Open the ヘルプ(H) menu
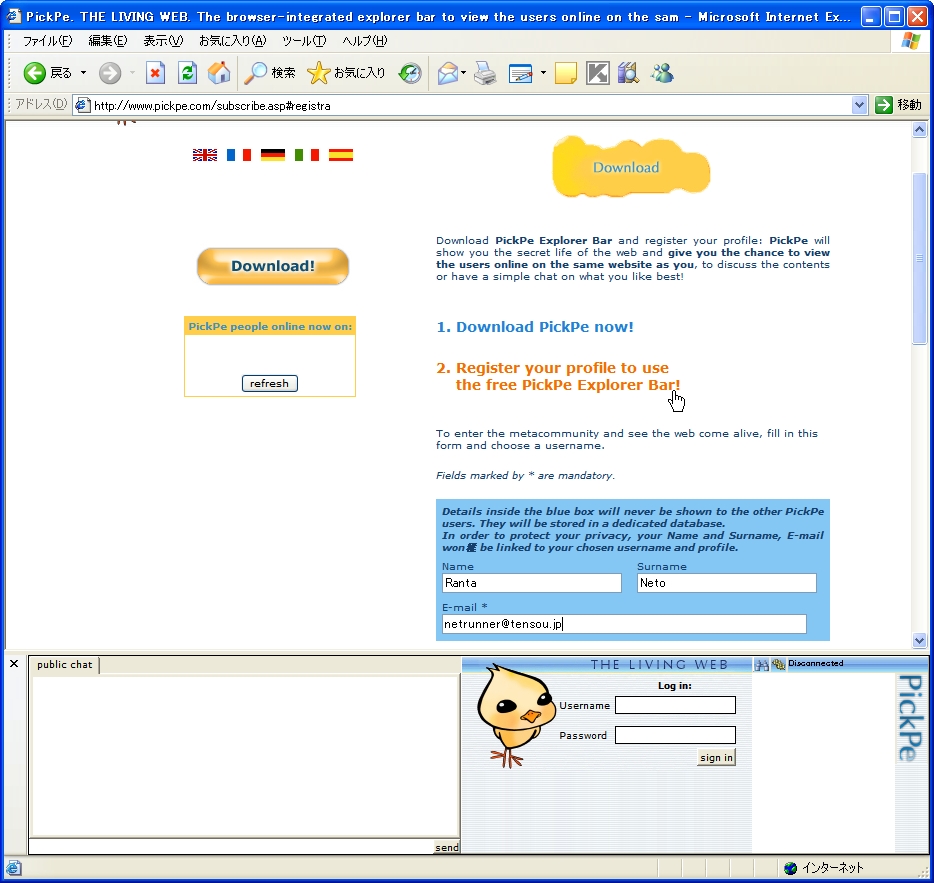The width and height of the screenshot is (934, 883). (x=365, y=41)
